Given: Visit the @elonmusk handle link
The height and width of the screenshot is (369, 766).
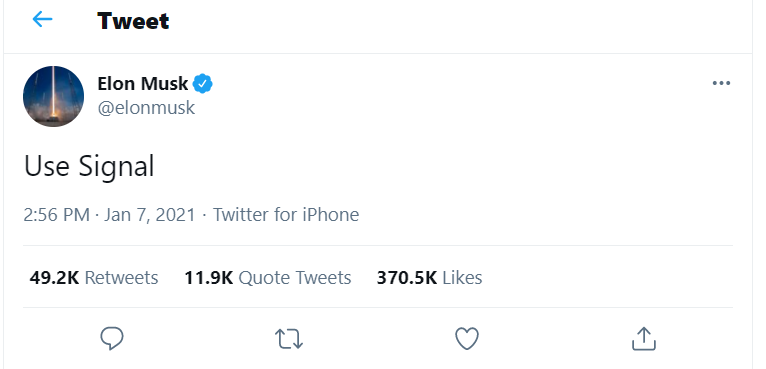Looking at the screenshot, I should click(146, 108).
